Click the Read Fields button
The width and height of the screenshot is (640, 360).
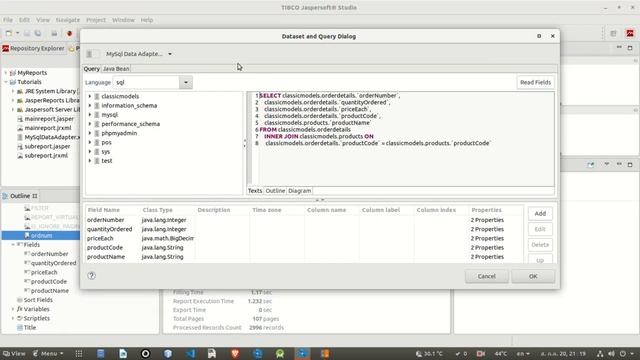[x=535, y=82]
